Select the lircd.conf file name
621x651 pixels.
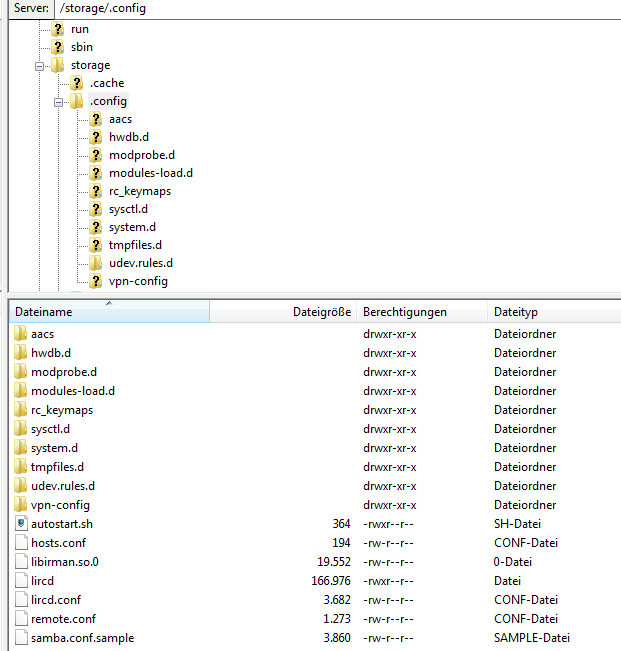click(x=56, y=600)
